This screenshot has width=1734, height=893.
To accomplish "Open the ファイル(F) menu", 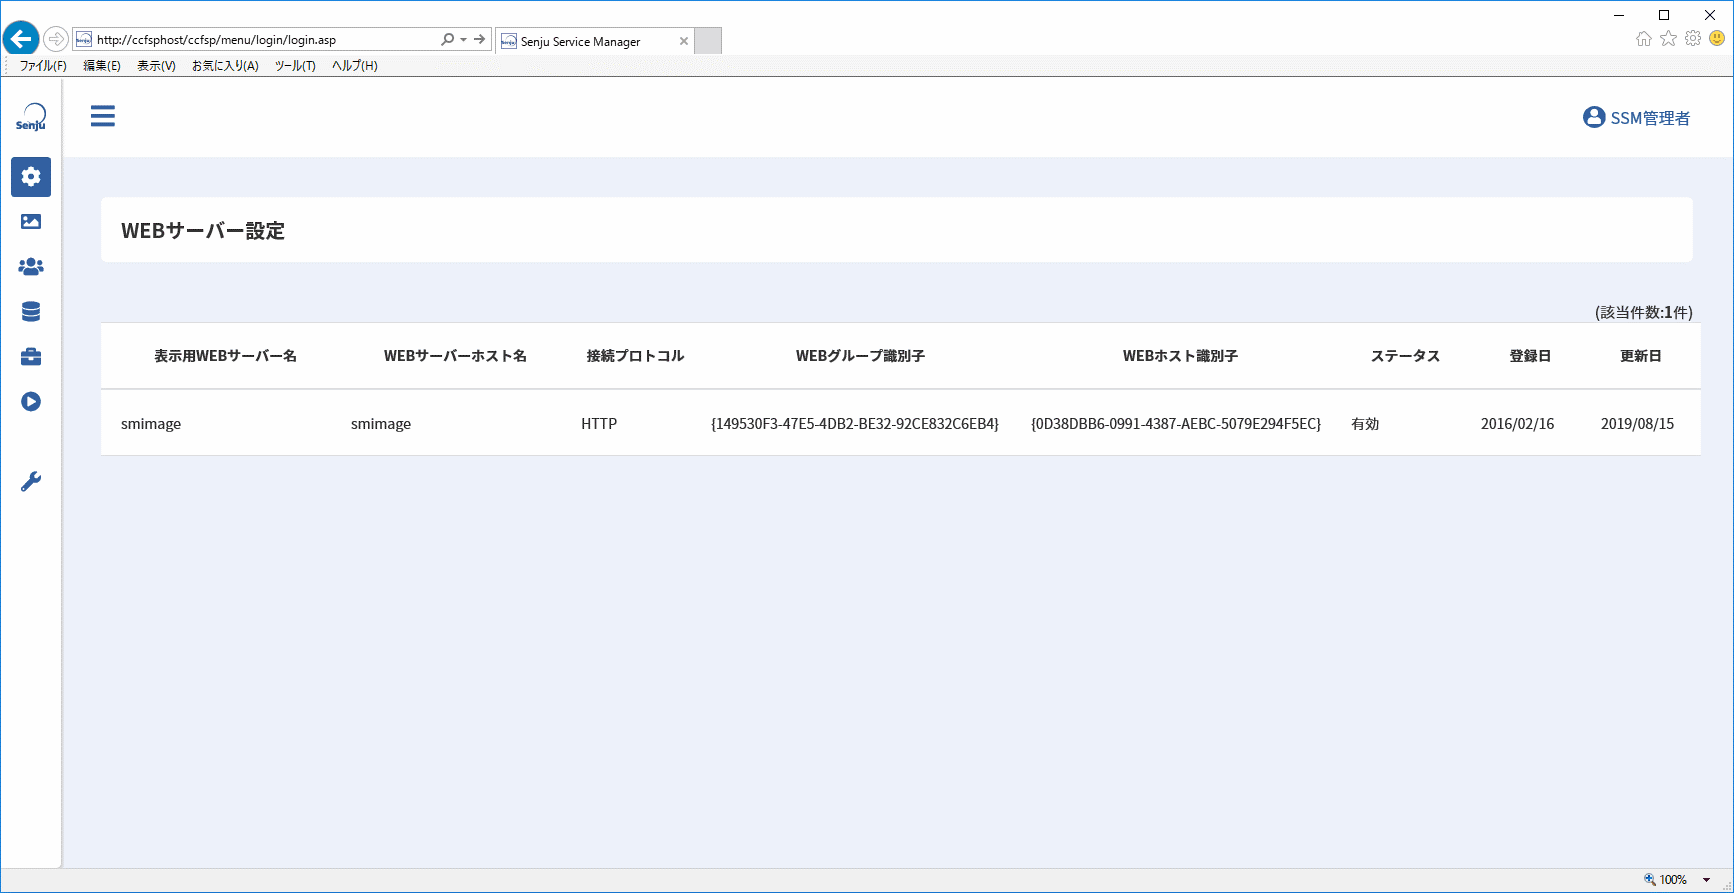I will (43, 66).
